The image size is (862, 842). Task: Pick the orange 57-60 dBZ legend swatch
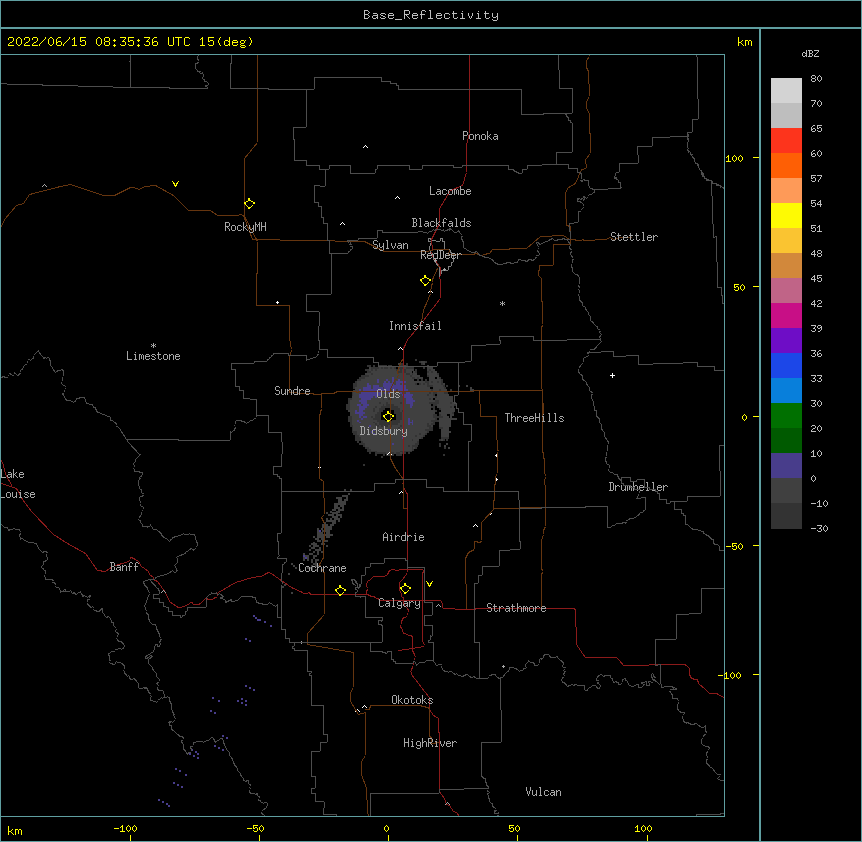[786, 165]
